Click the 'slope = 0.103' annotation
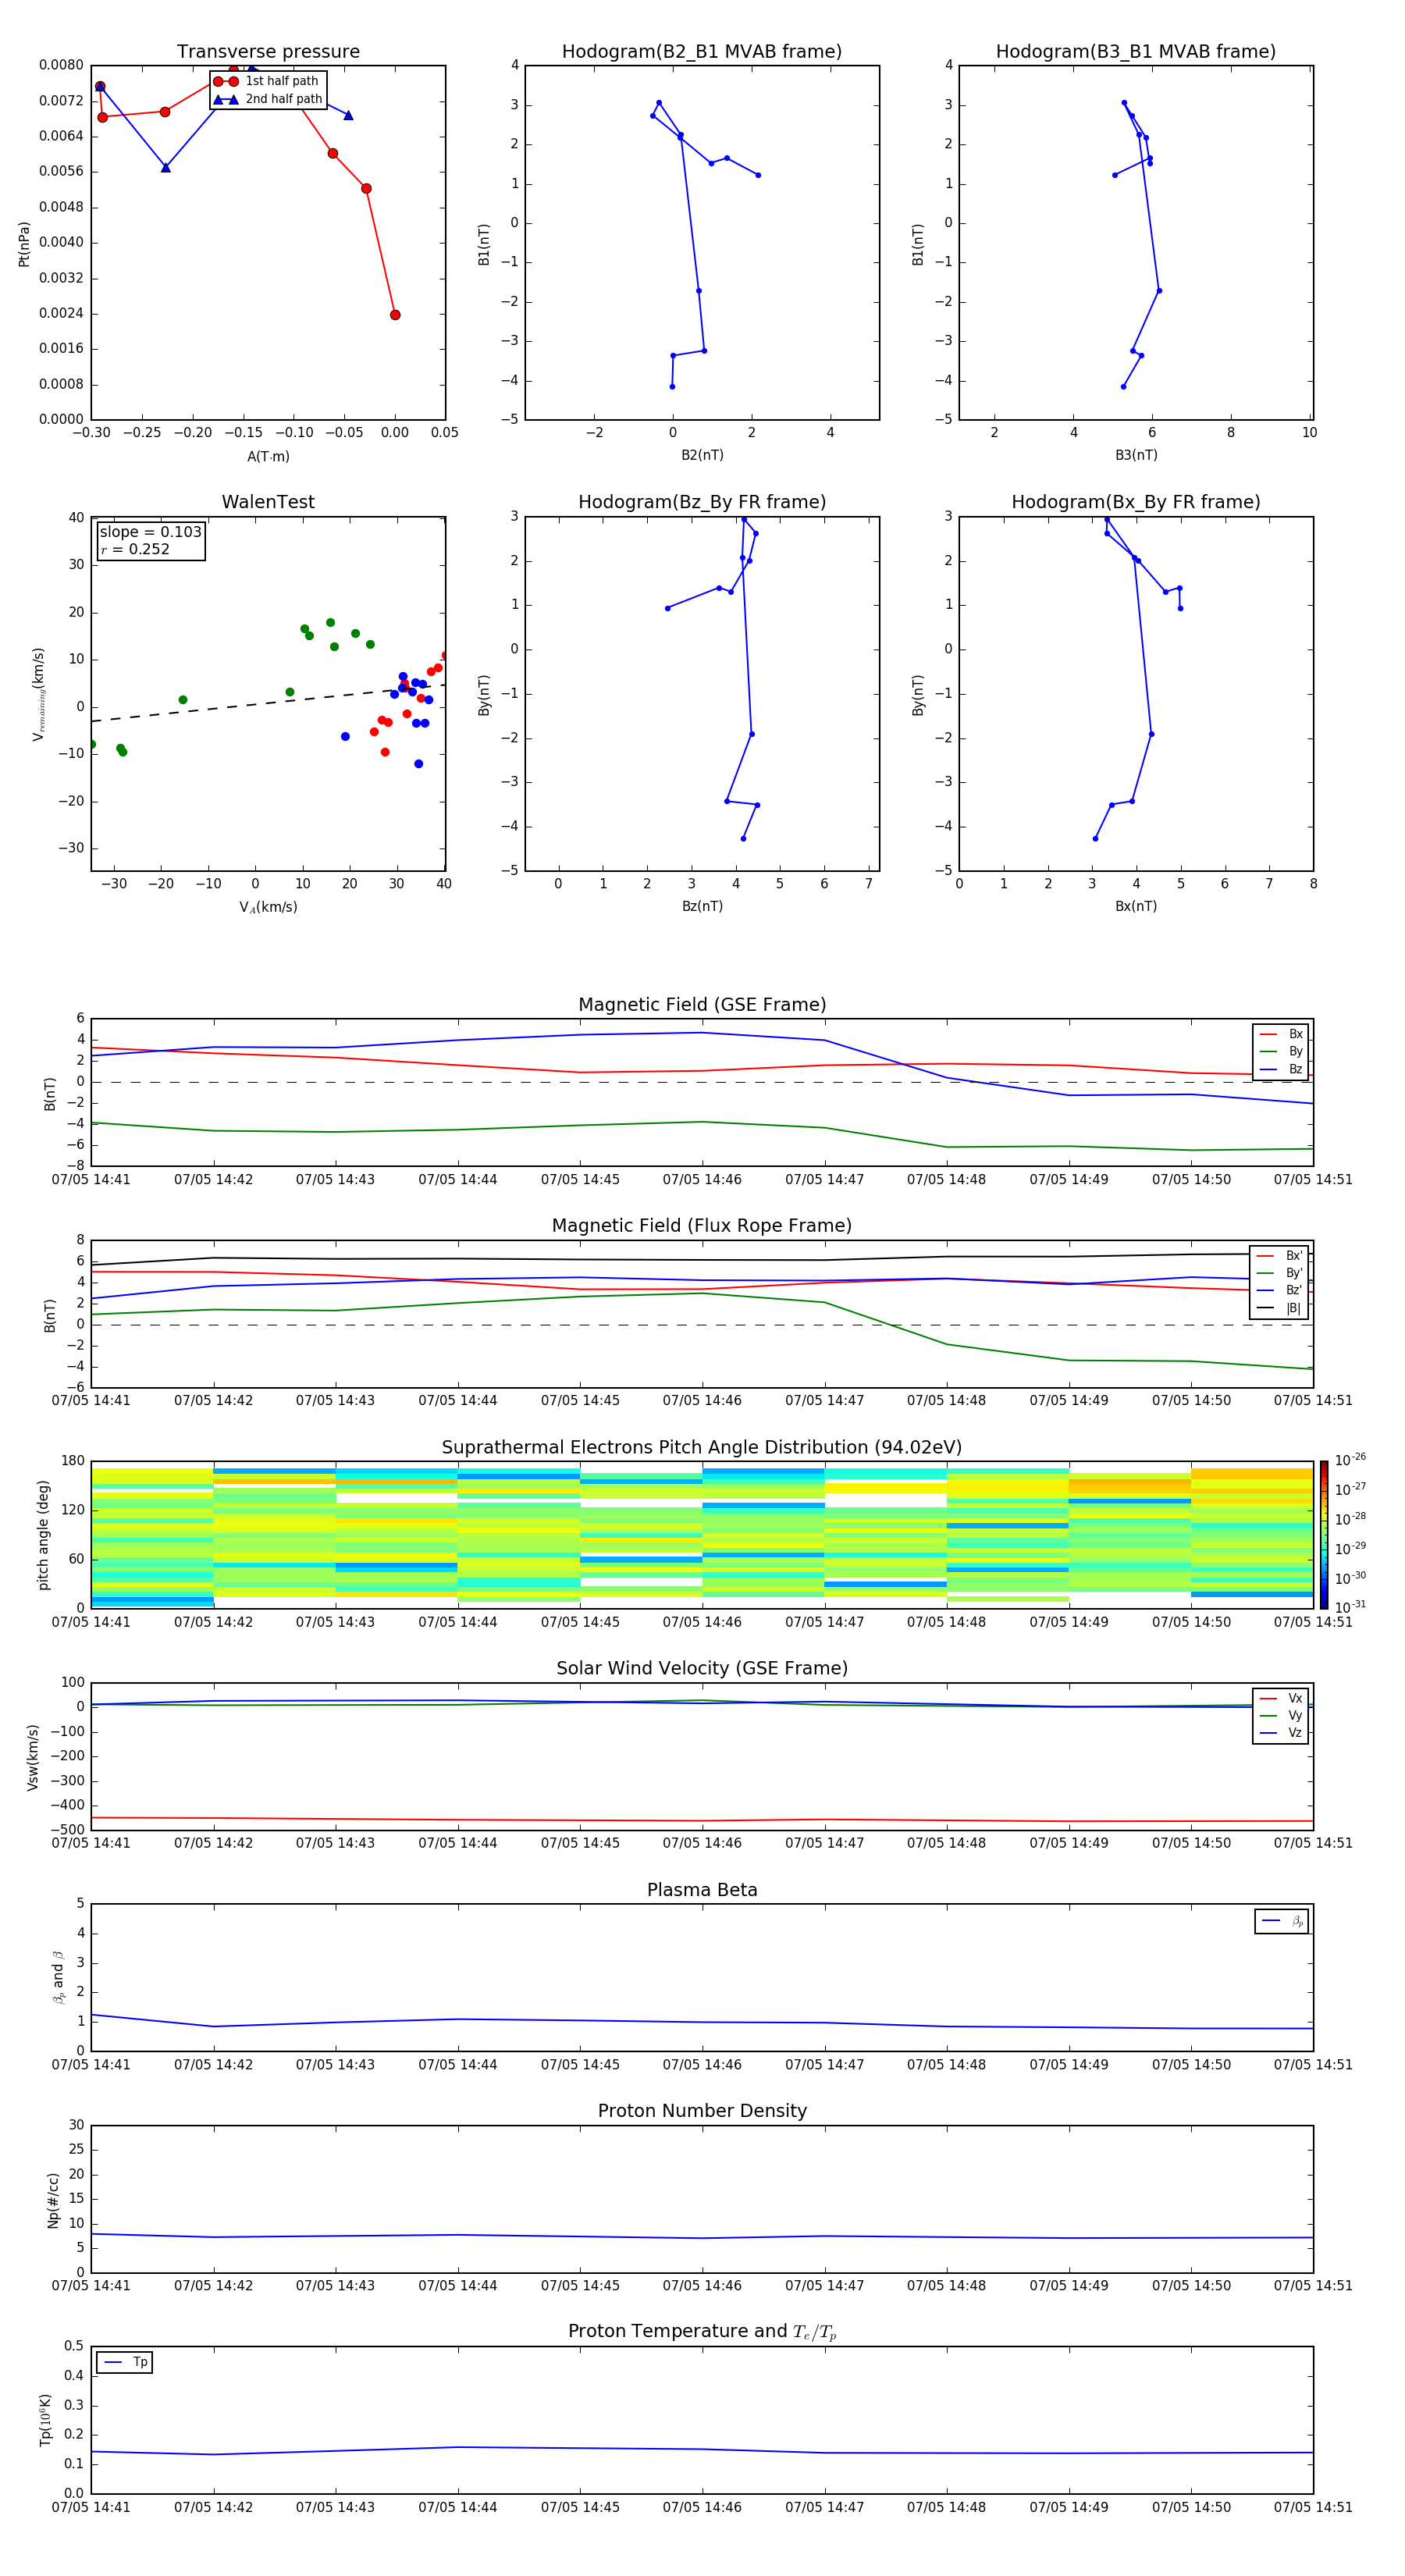1405x2576 pixels. 150,532
